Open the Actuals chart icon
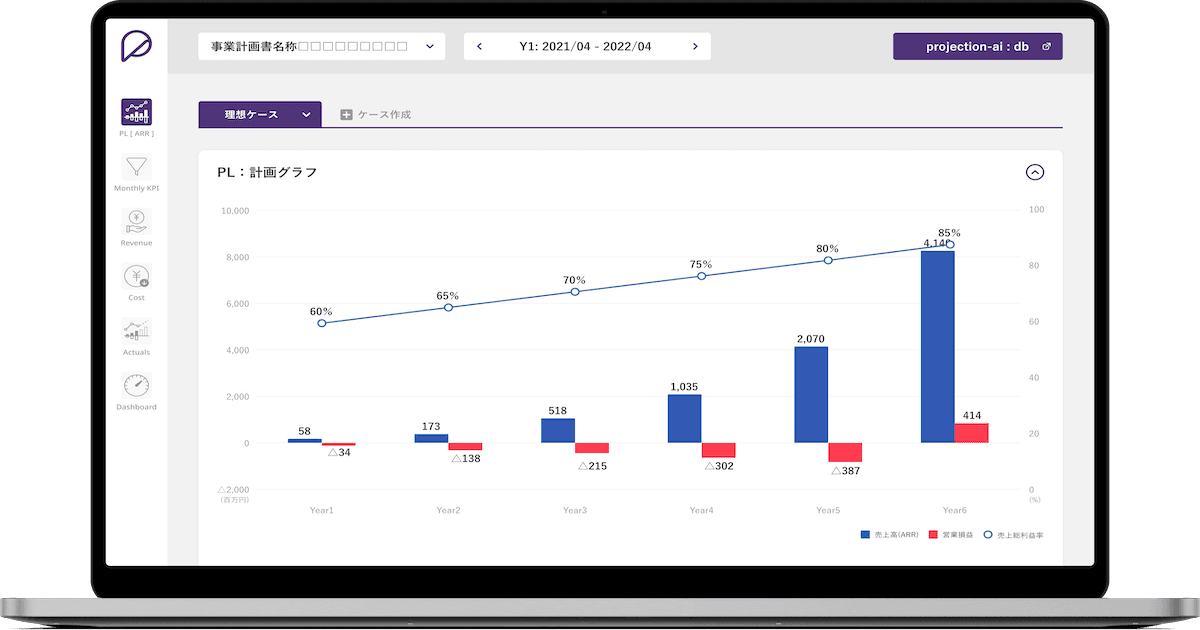 (136, 331)
